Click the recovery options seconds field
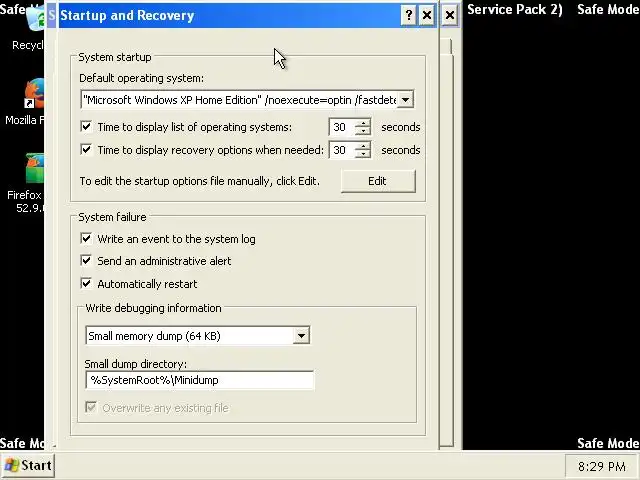Viewport: 640px width, 480px height. [x=342, y=150]
